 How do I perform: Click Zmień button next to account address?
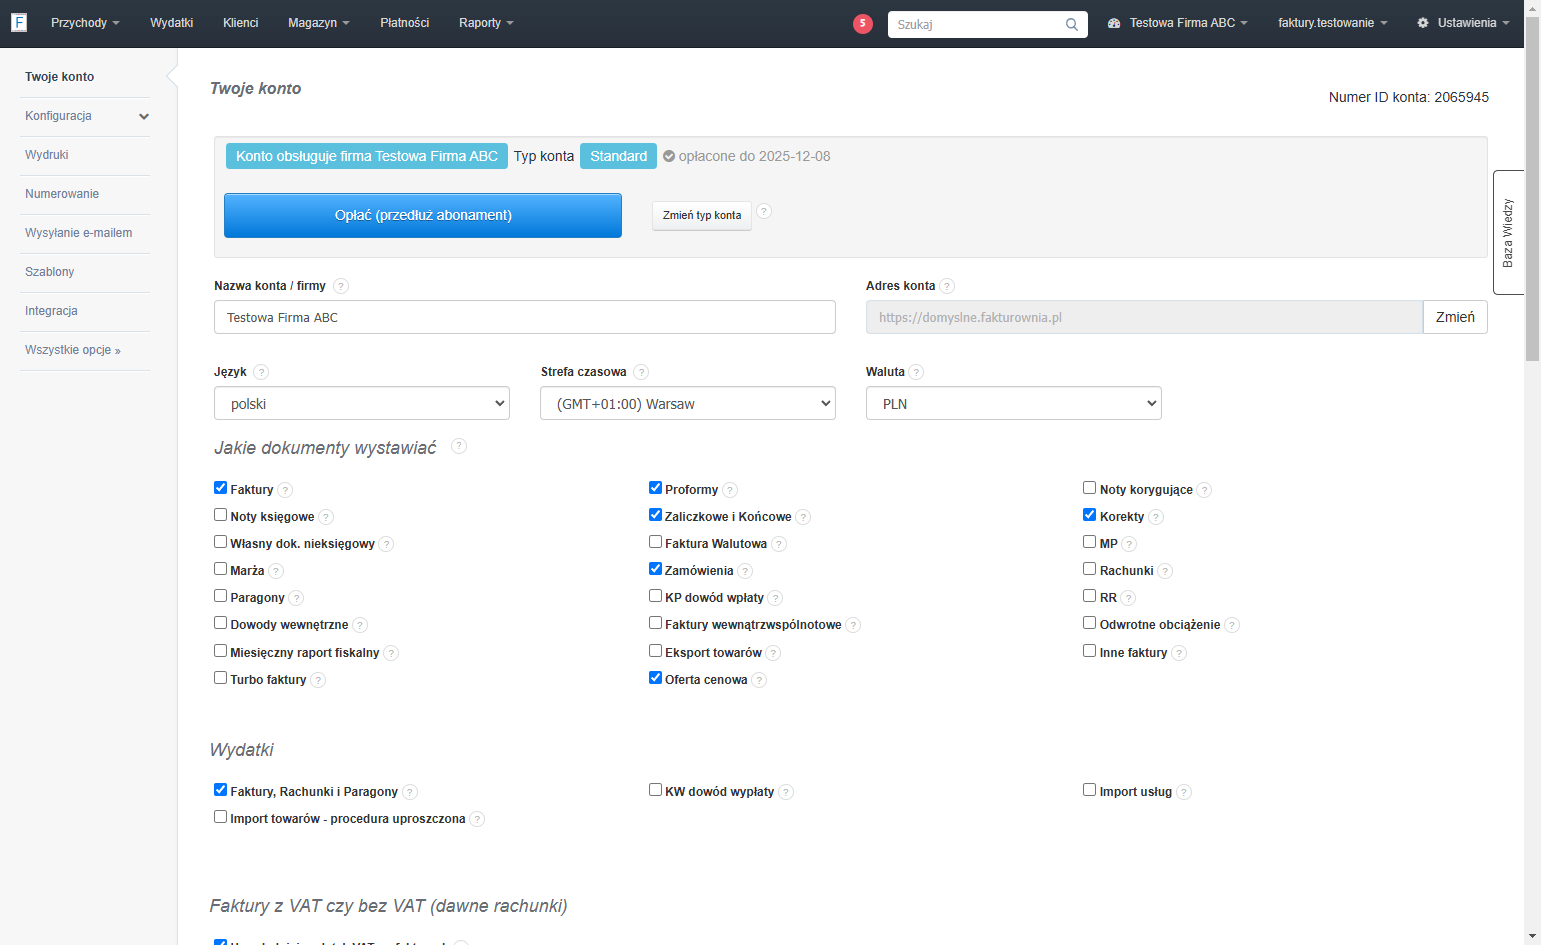1455,317
